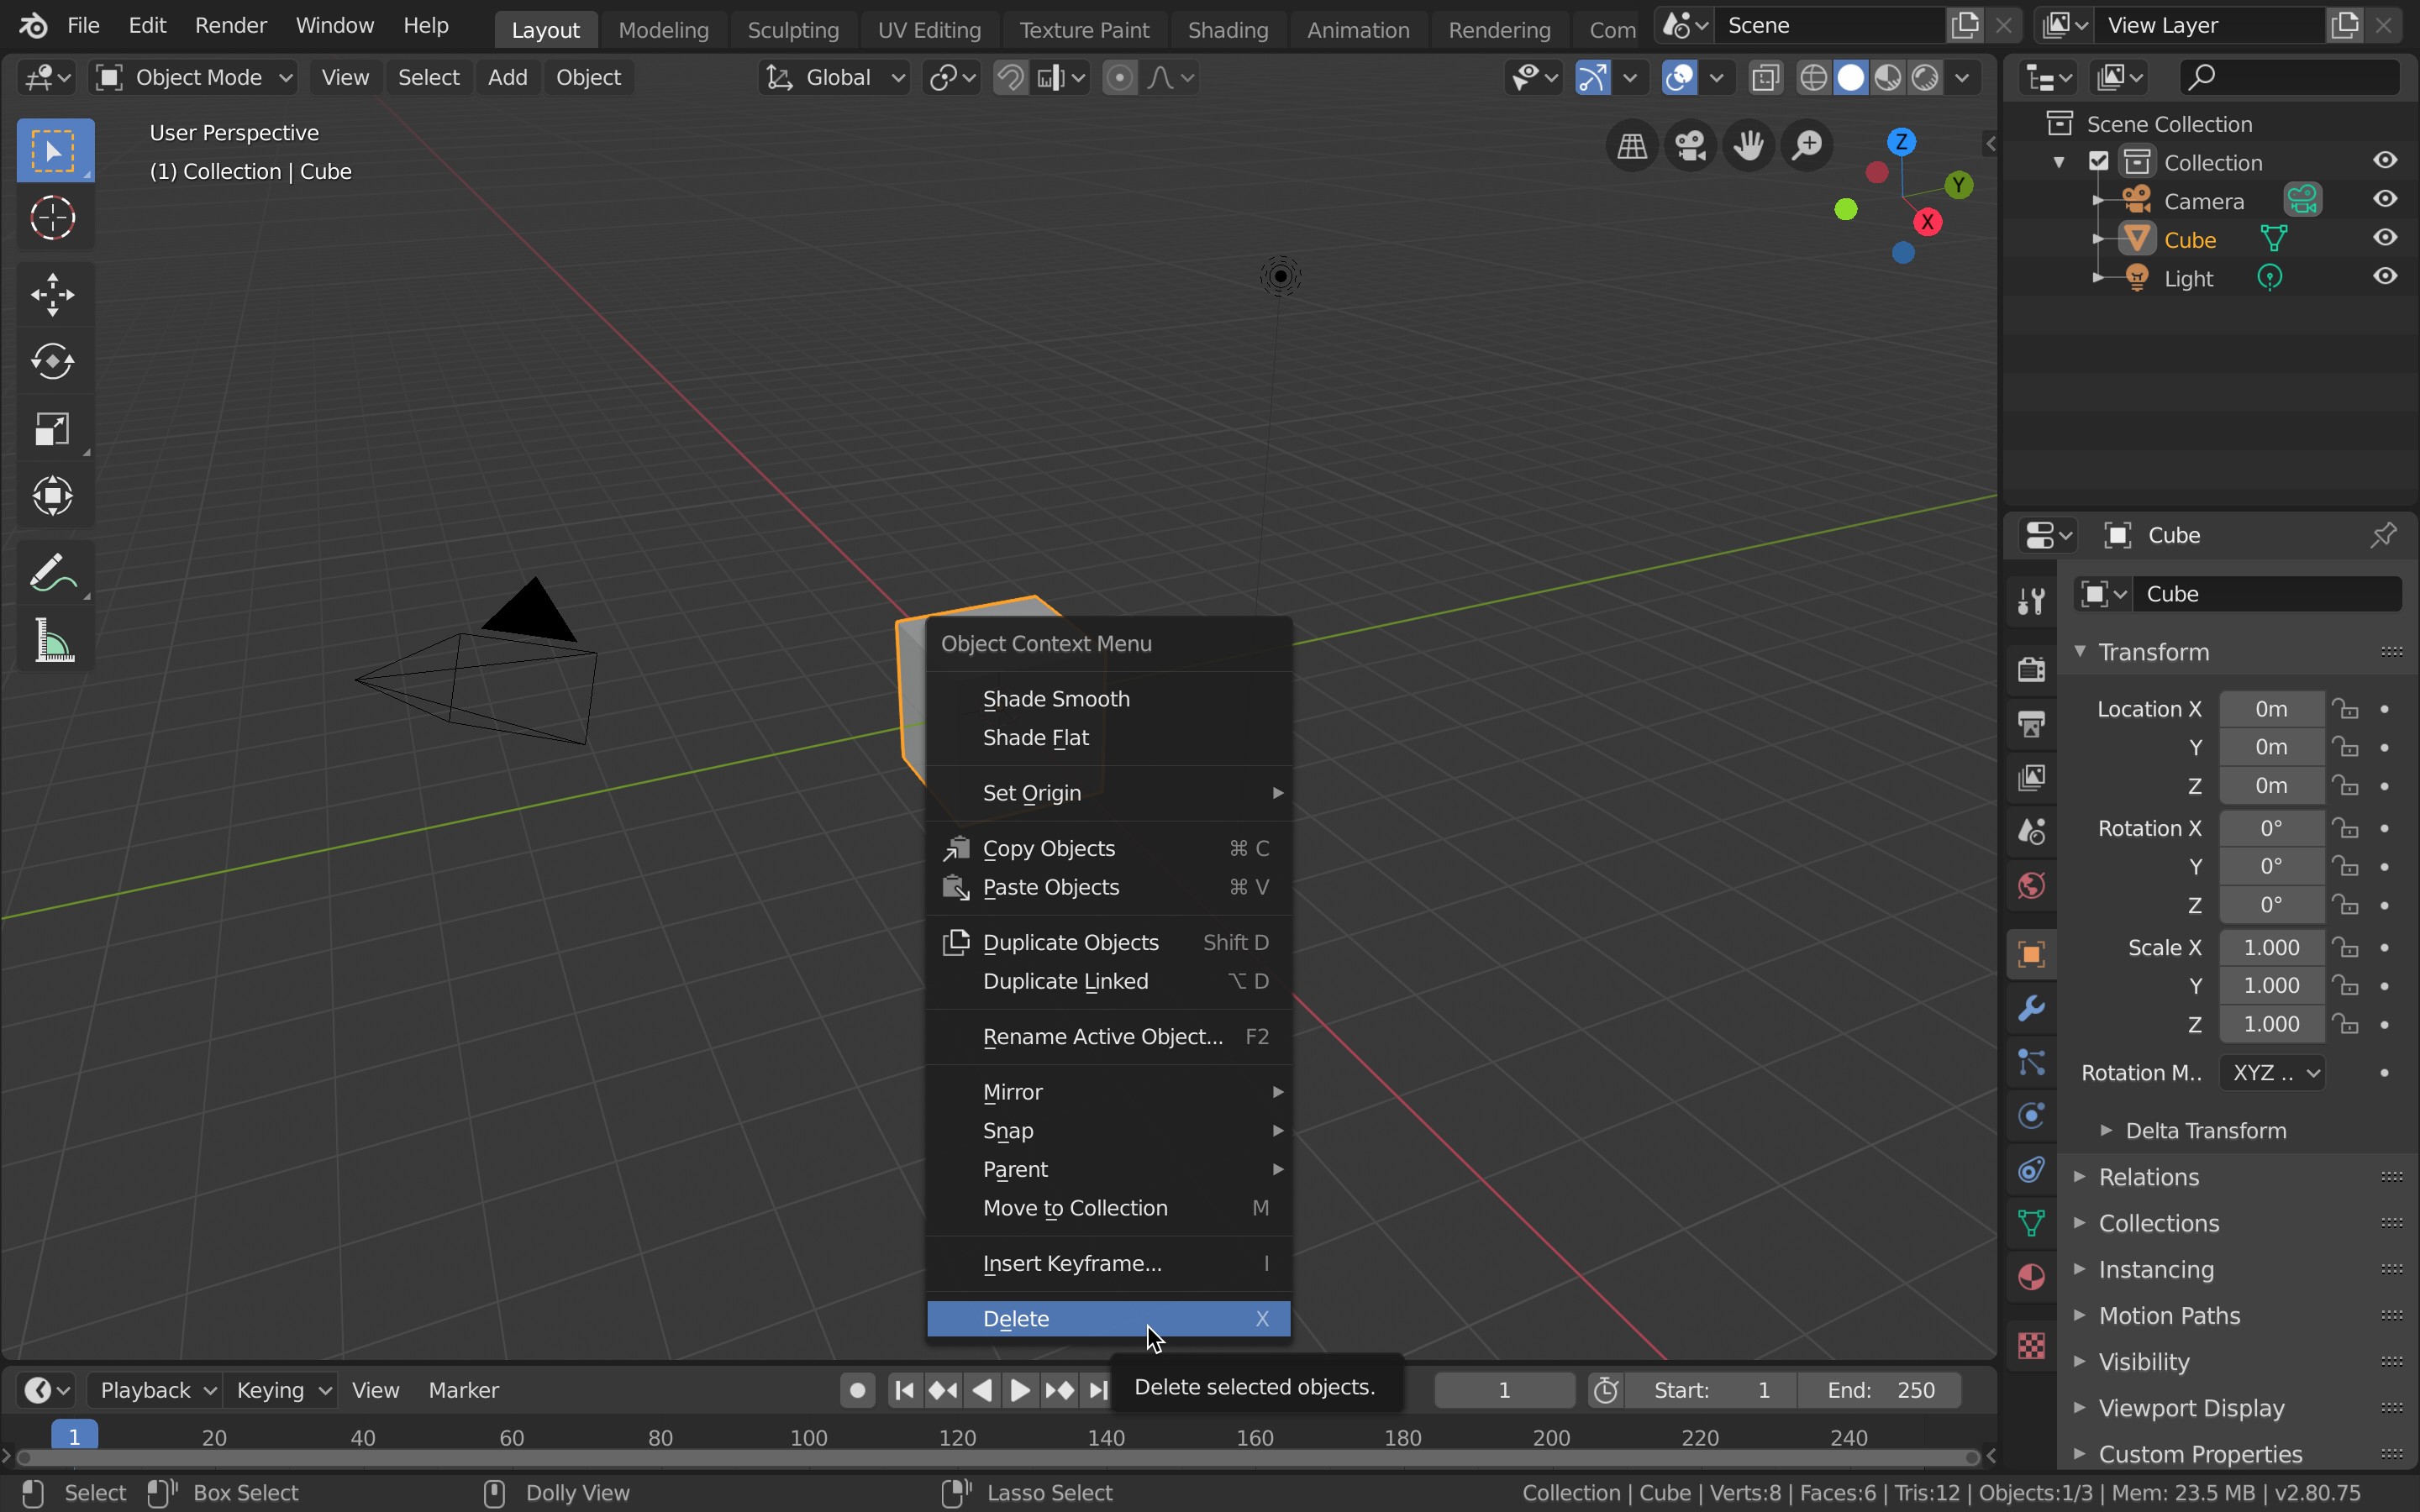
Task: Open the Physics properties tab
Action: 2031,1116
